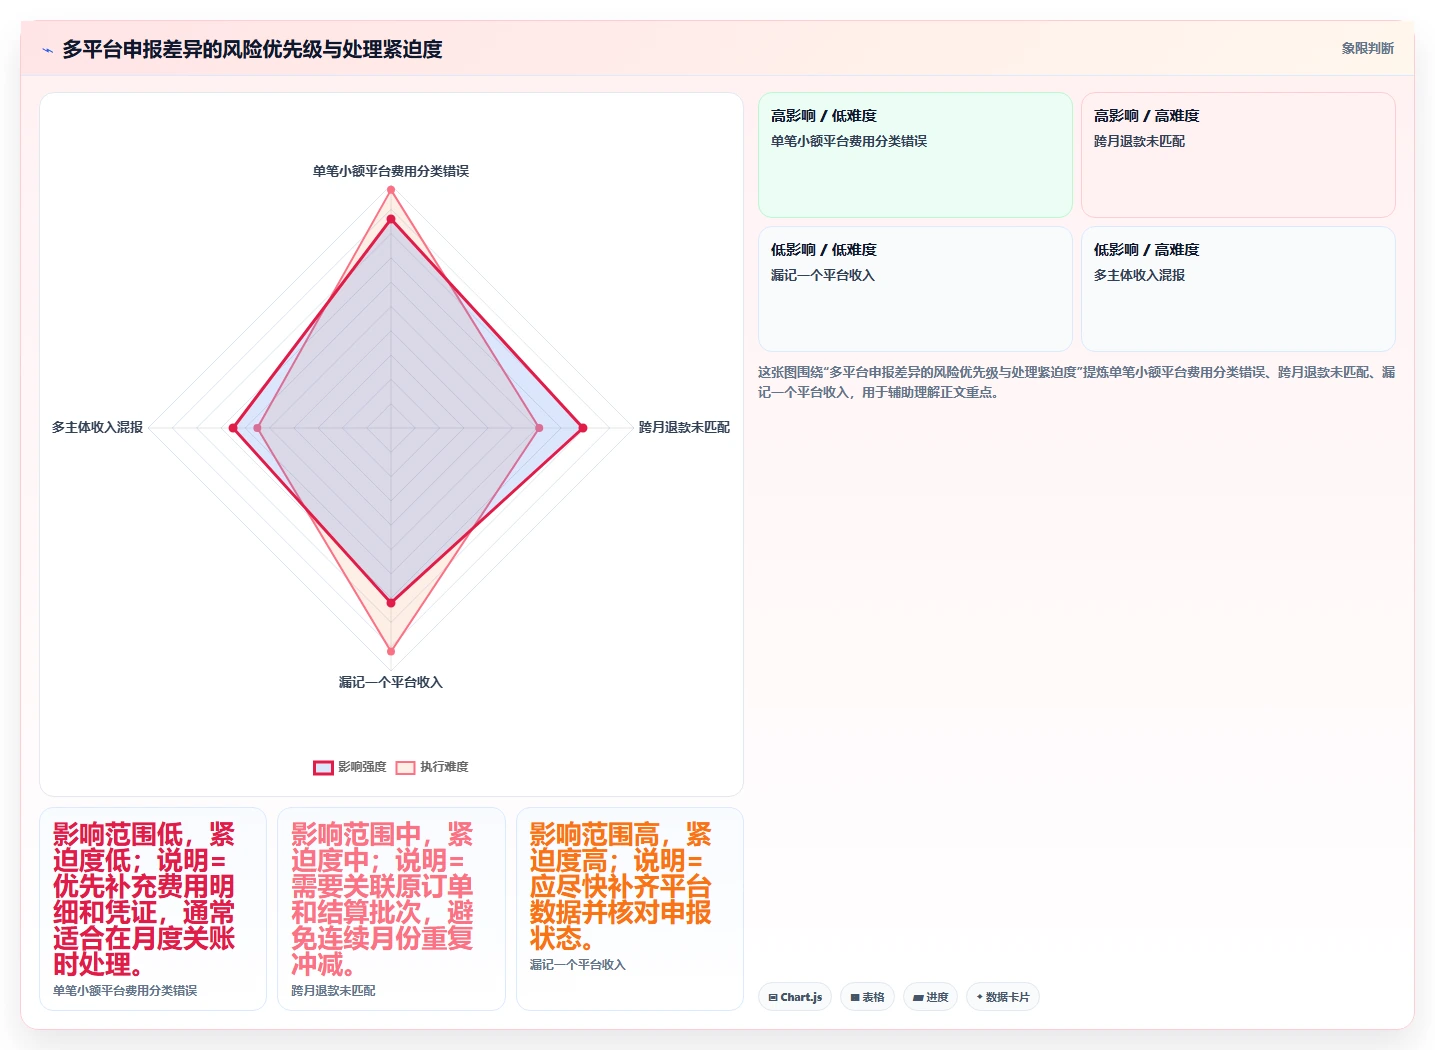
Task: Select the 表格 chip
Action: (x=867, y=997)
